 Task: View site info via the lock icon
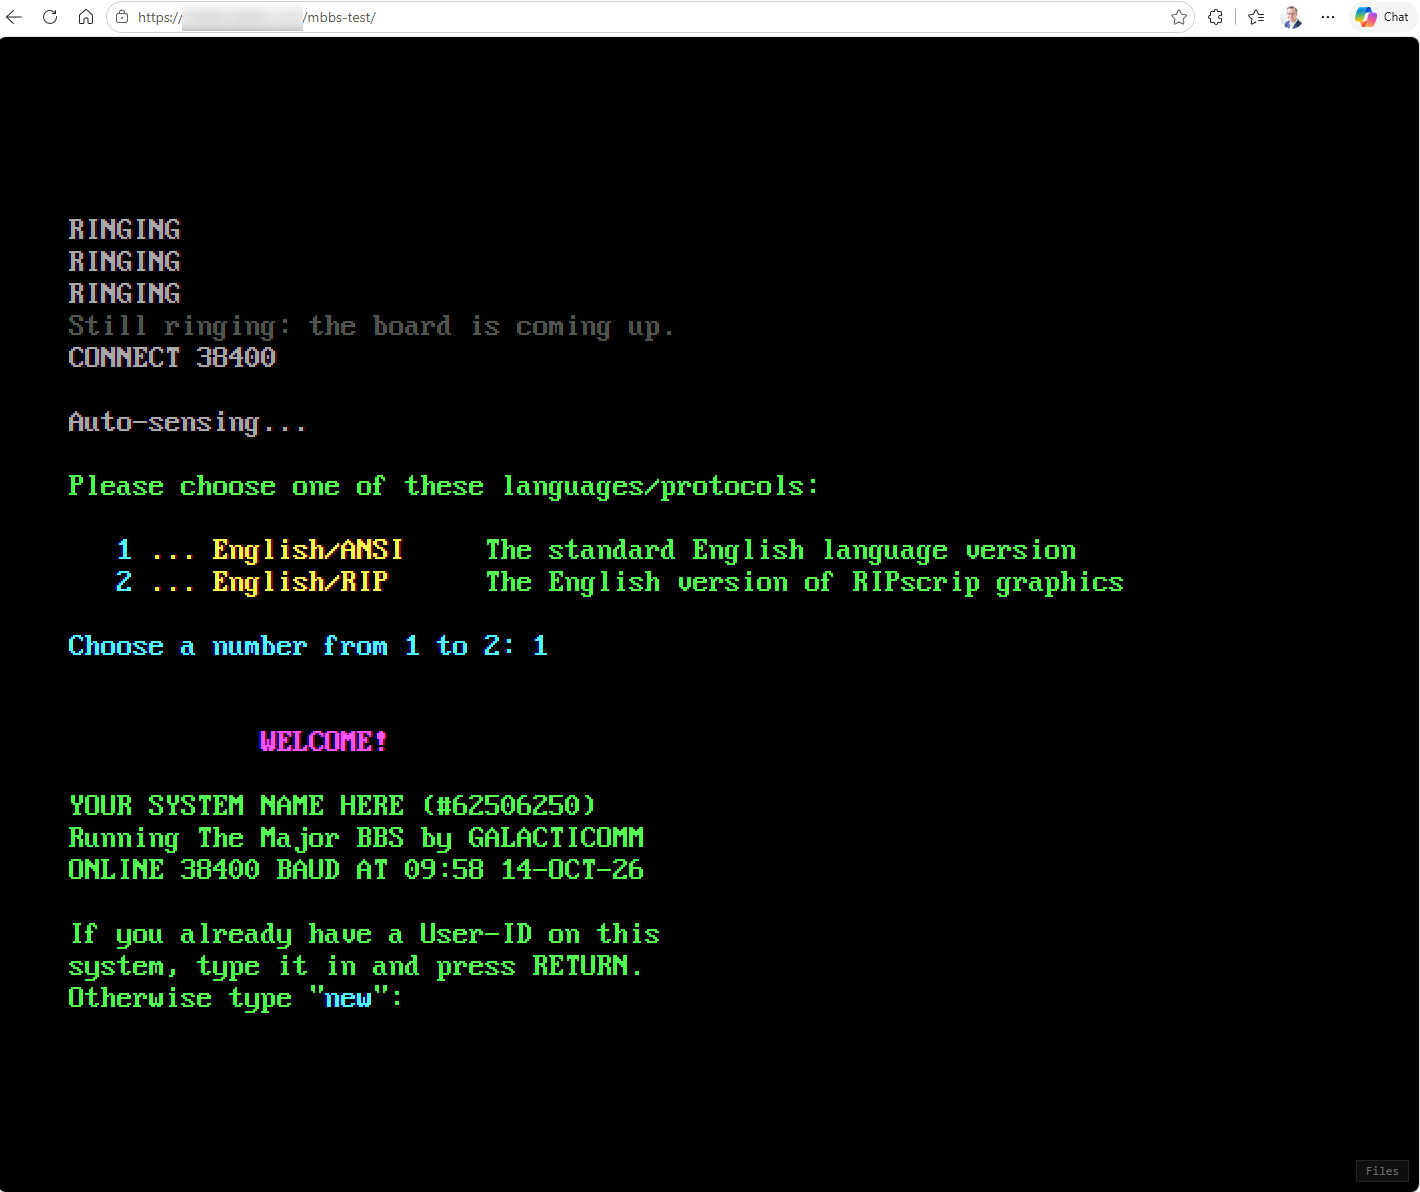coord(122,17)
